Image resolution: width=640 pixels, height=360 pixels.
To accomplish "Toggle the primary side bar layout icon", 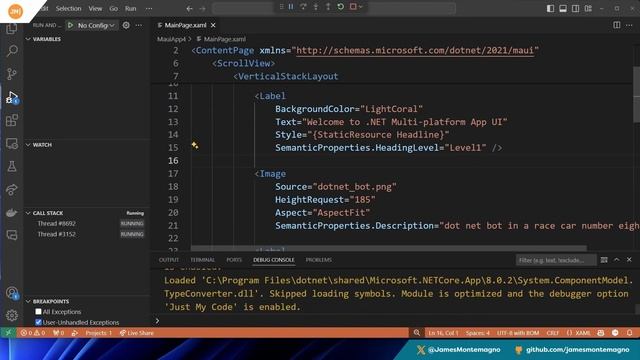I will [x=550, y=8].
